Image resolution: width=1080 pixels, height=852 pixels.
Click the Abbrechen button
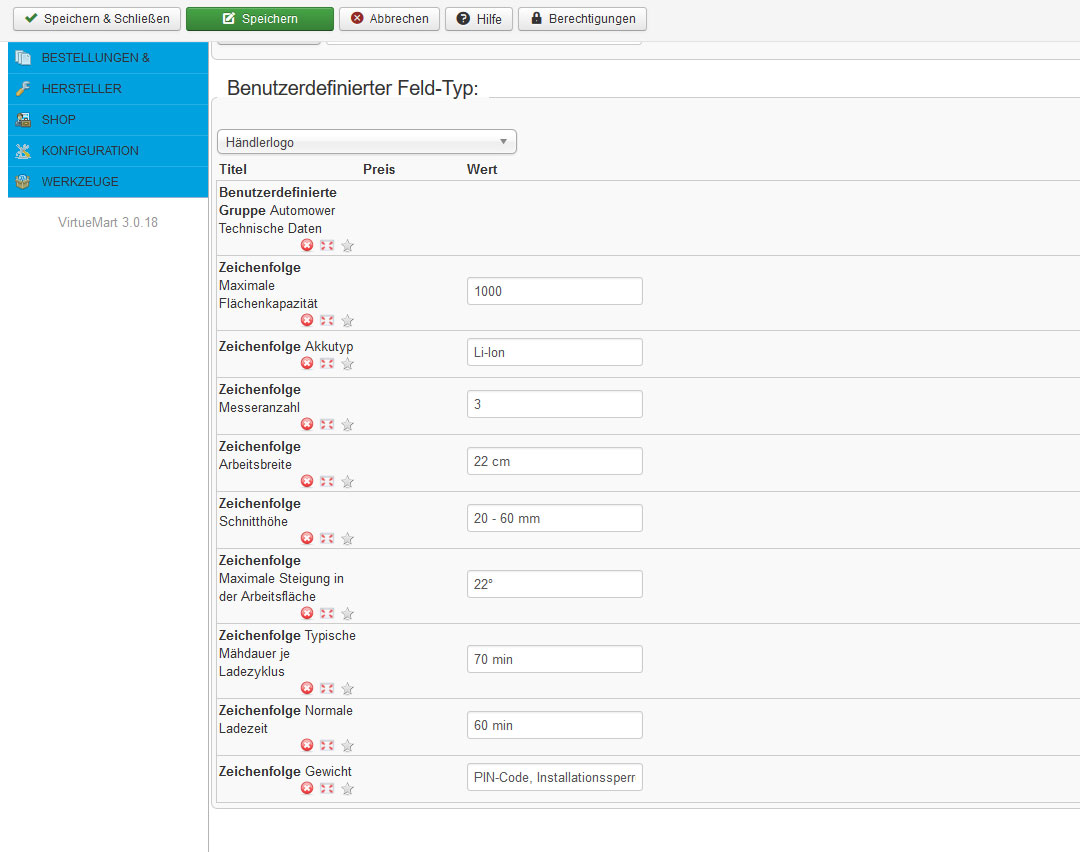389,19
